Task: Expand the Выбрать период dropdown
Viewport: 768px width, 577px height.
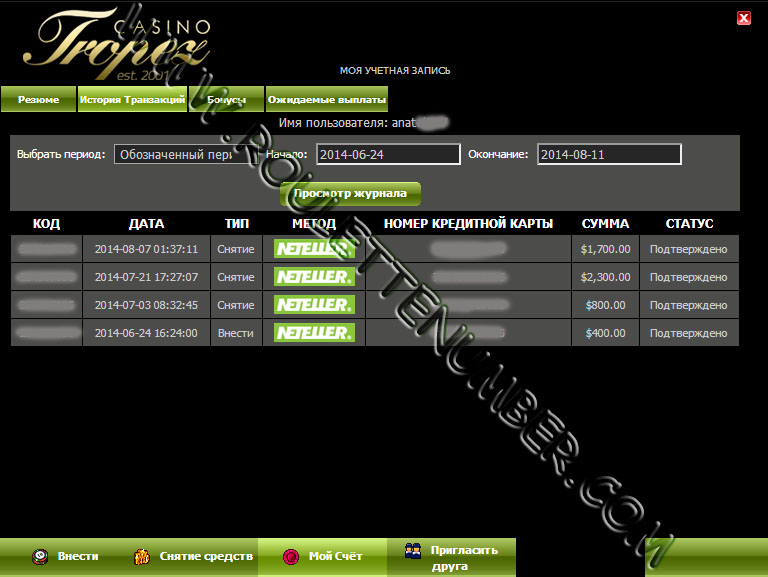Action: pyautogui.click(x=186, y=154)
